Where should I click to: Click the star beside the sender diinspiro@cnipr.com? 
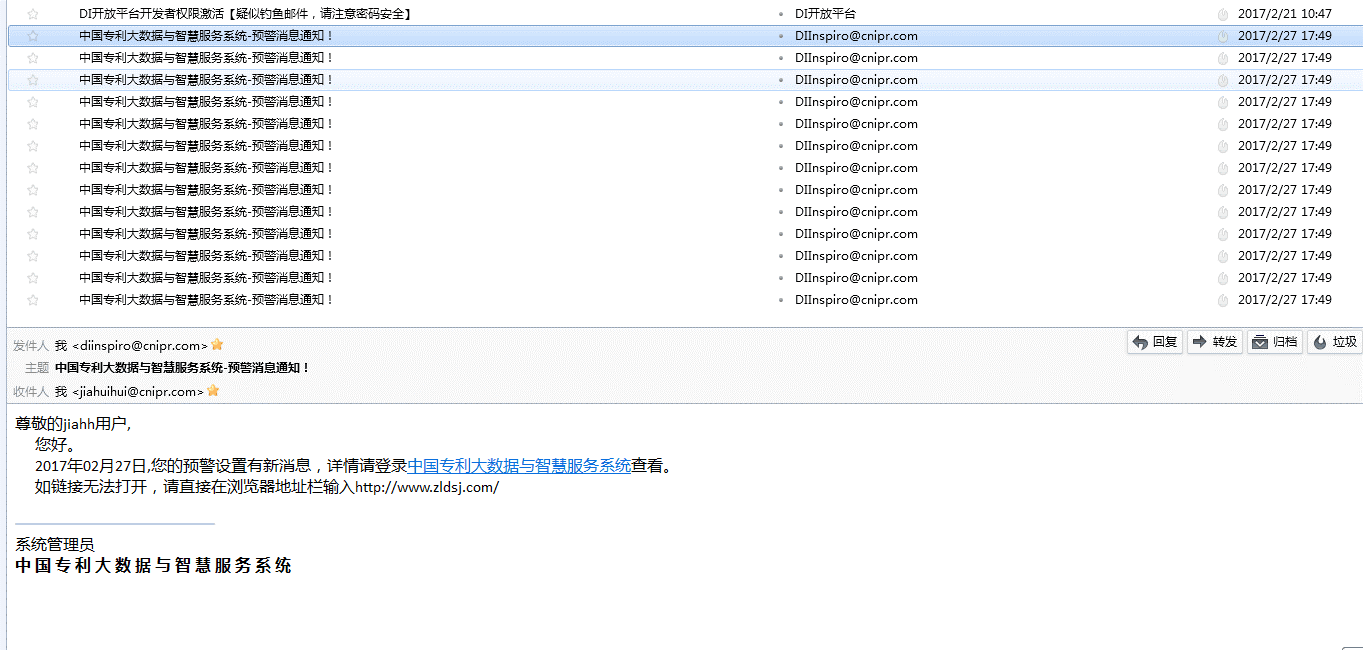point(217,345)
